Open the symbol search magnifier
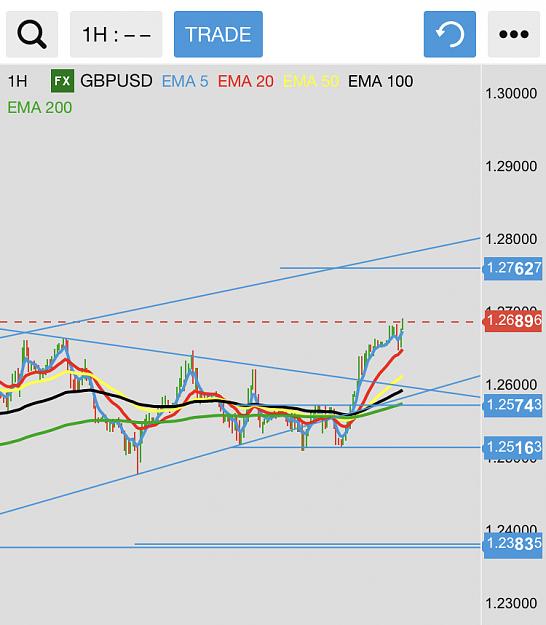This screenshot has width=546, height=625. tap(32, 34)
